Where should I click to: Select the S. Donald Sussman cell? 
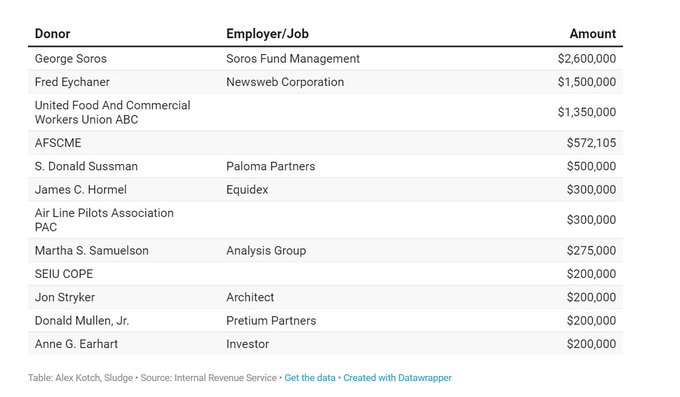(86, 166)
